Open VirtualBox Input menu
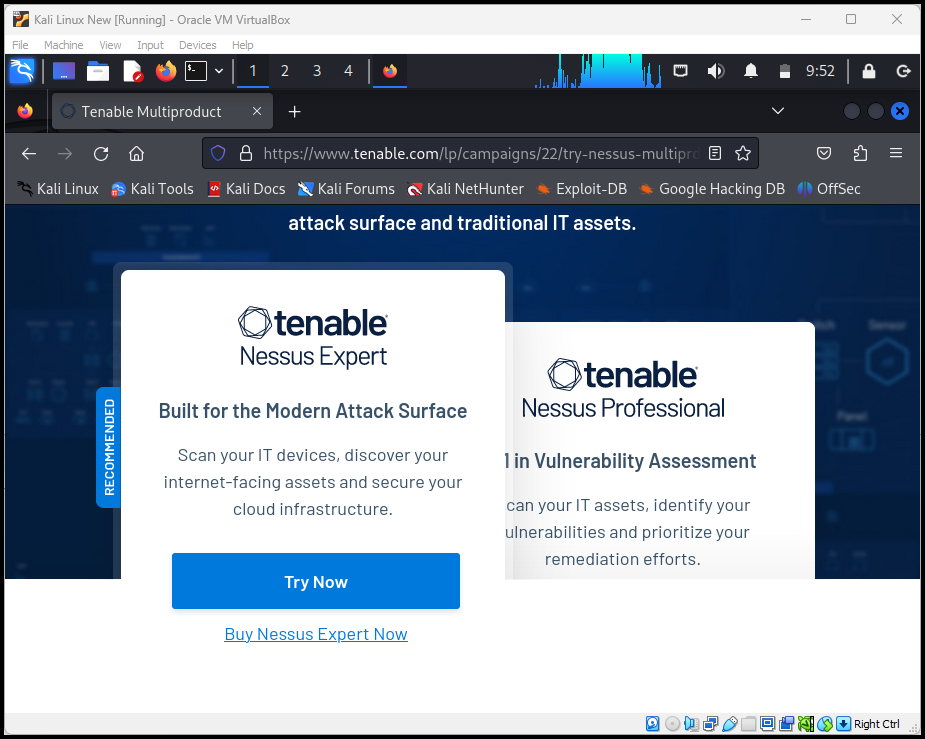This screenshot has height=739, width=925. click(150, 45)
